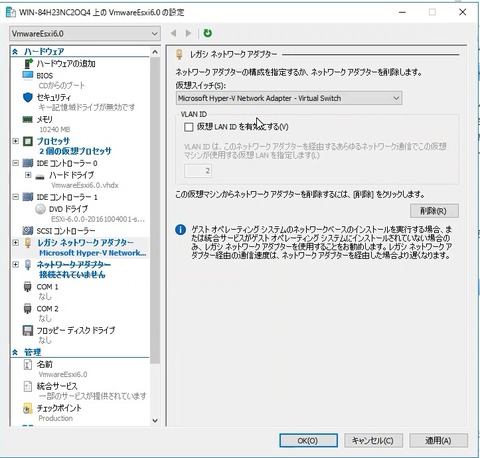Select the ハード ドライブ icon
480x458 pixels.
40,176
